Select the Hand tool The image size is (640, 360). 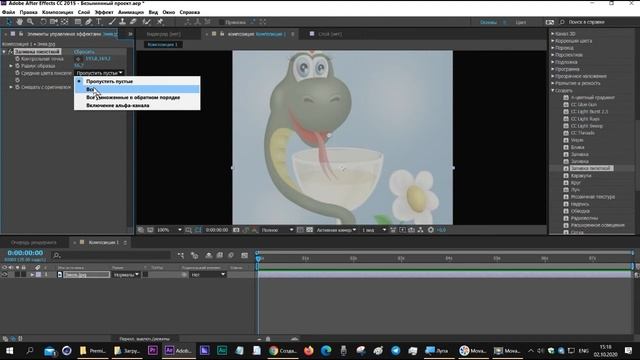(19, 22)
